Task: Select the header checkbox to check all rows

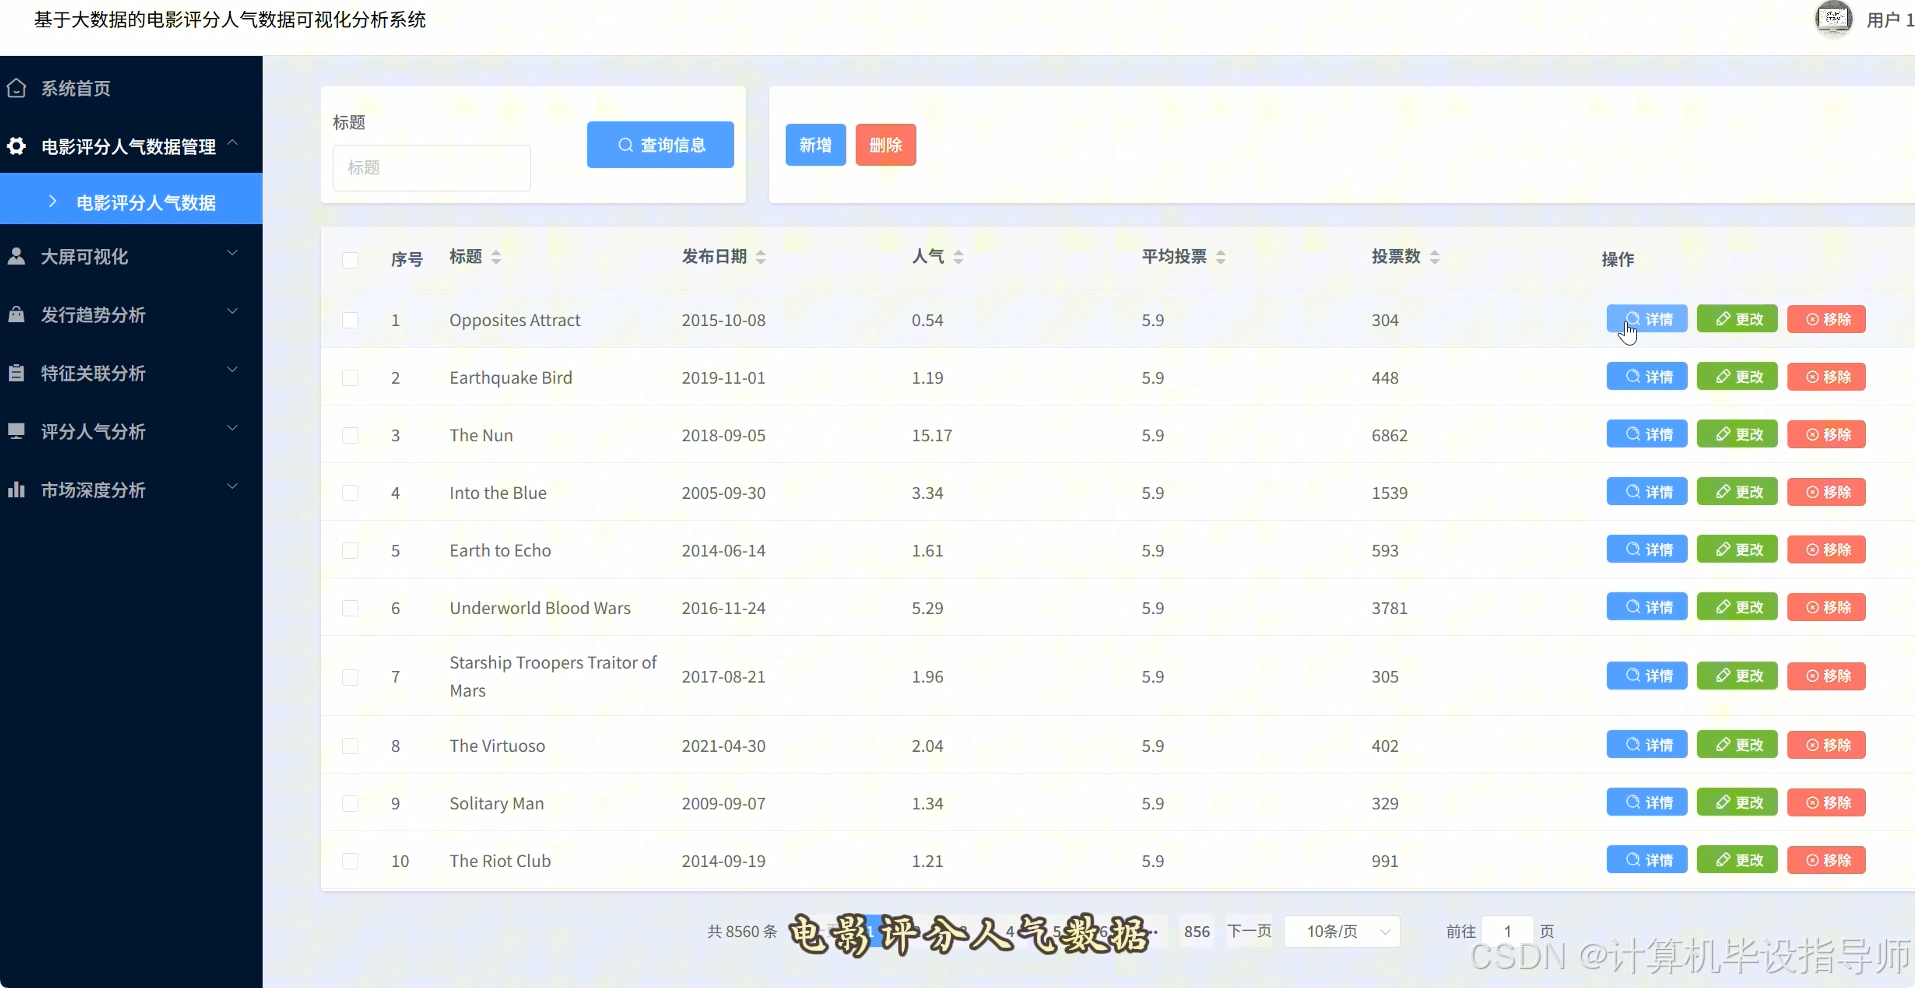Action: 350,260
